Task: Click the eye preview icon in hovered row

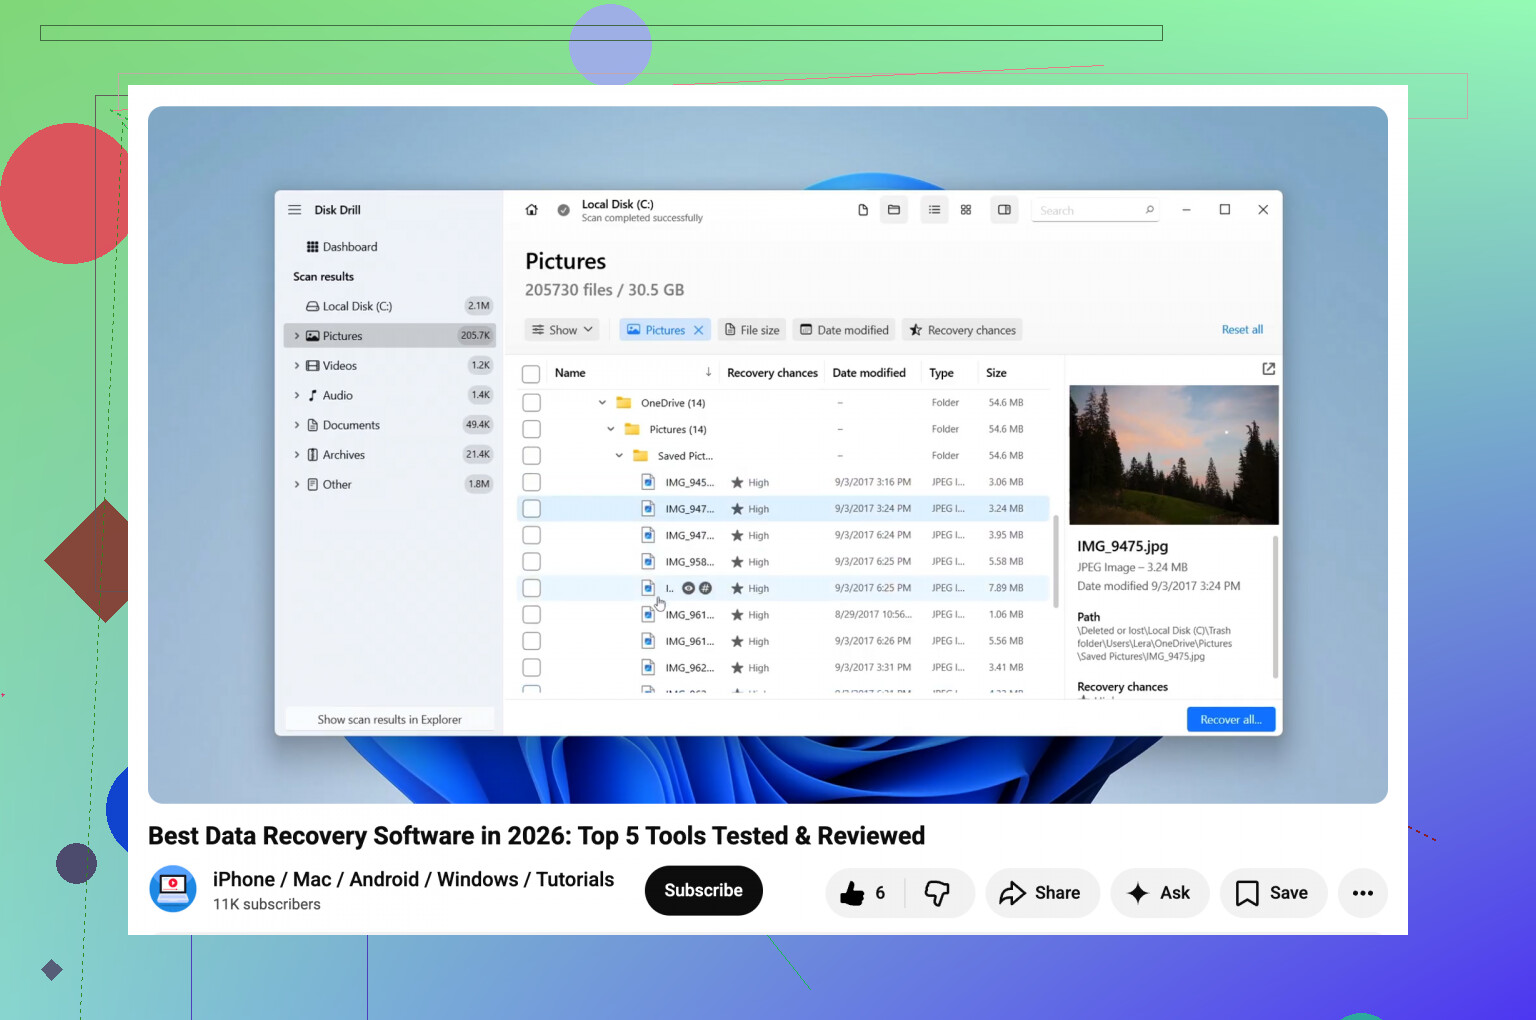Action: pyautogui.click(x=688, y=588)
